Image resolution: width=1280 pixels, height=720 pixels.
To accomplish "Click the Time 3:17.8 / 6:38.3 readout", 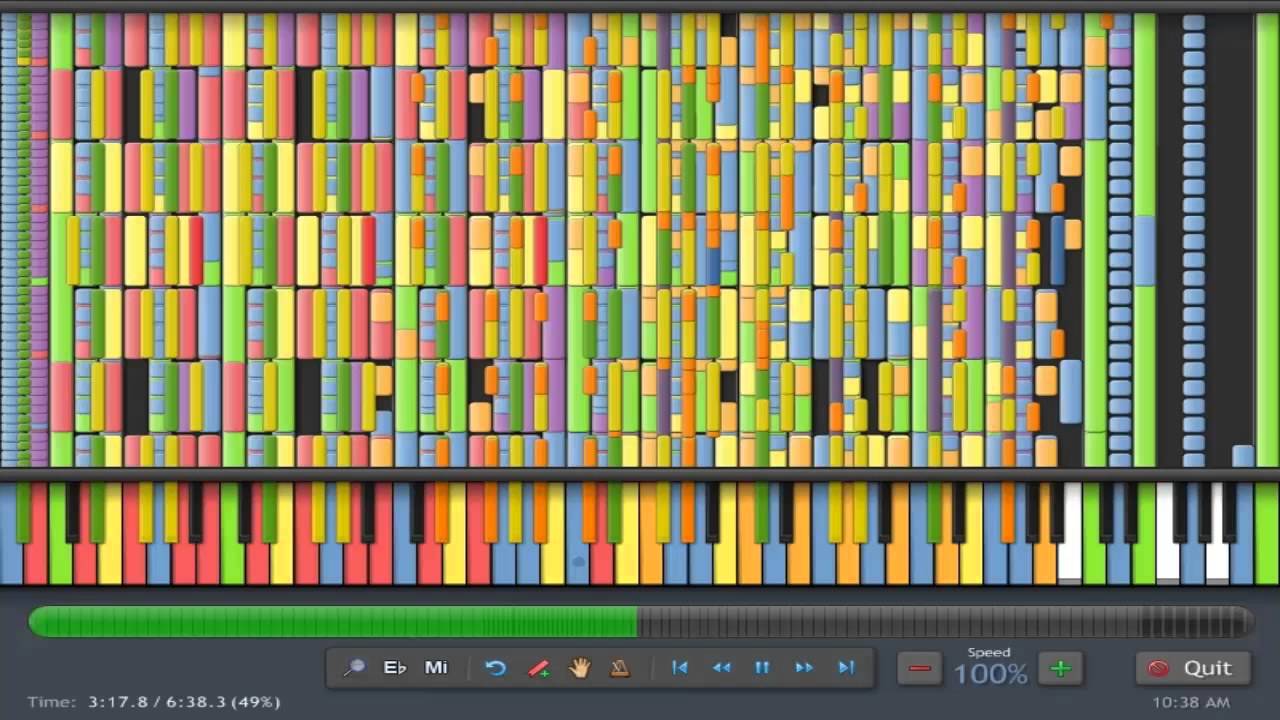I will [154, 702].
